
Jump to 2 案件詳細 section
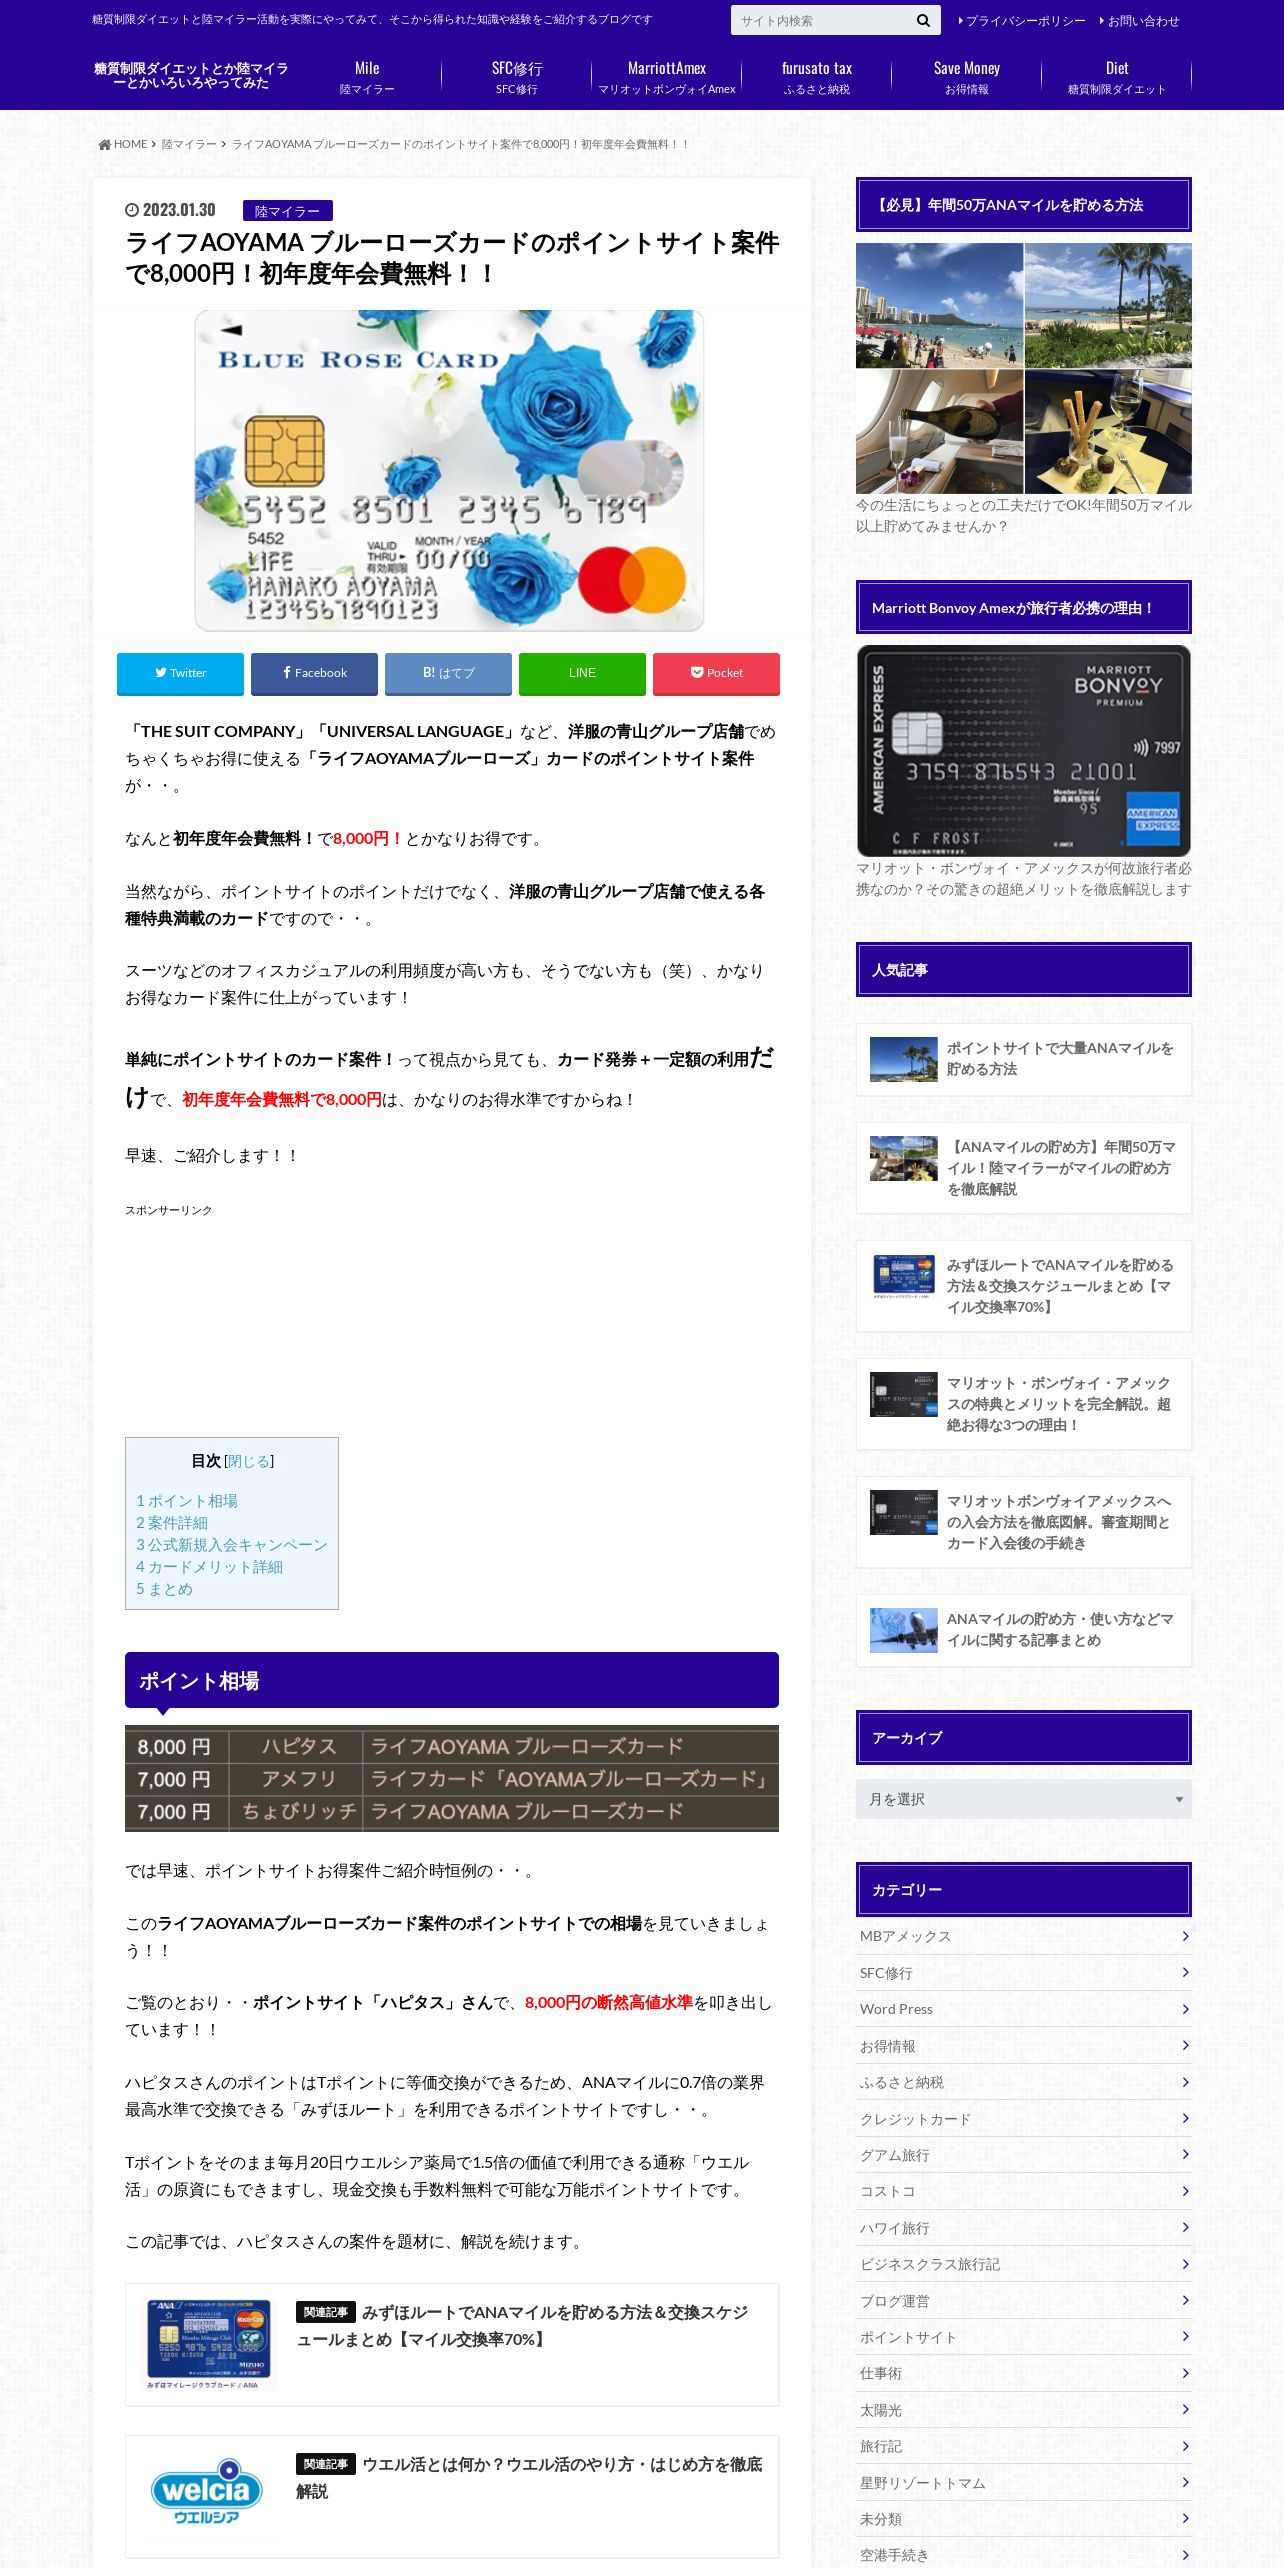click(172, 1523)
